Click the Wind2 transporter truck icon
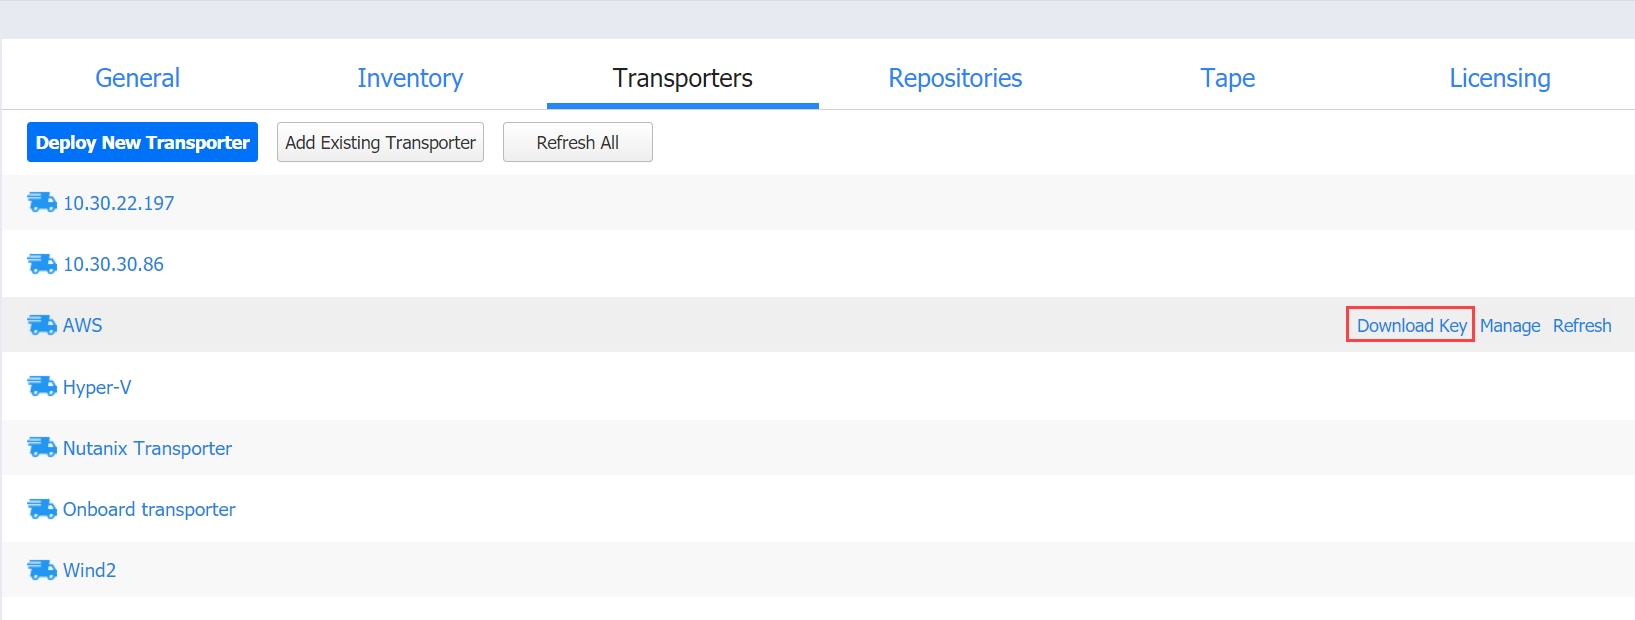 coord(42,570)
